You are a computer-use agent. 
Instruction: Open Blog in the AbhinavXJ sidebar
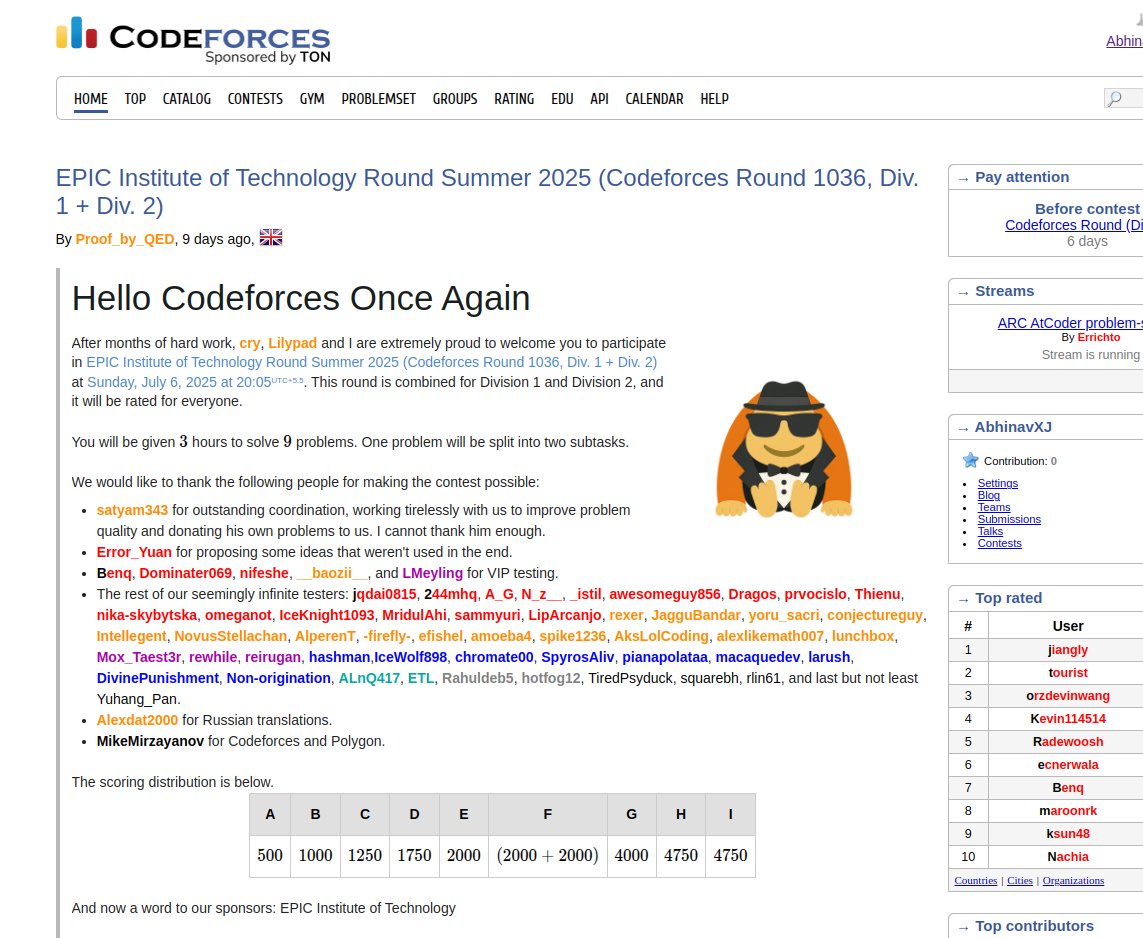pos(988,495)
